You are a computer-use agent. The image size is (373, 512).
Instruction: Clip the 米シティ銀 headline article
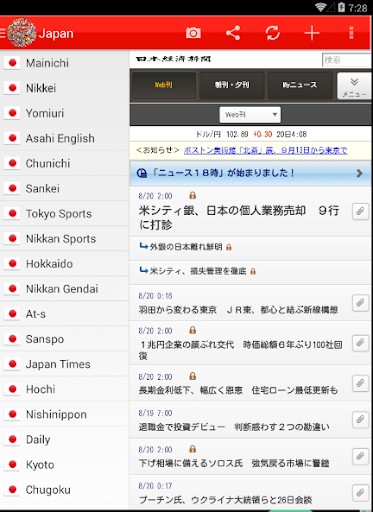[360, 211]
